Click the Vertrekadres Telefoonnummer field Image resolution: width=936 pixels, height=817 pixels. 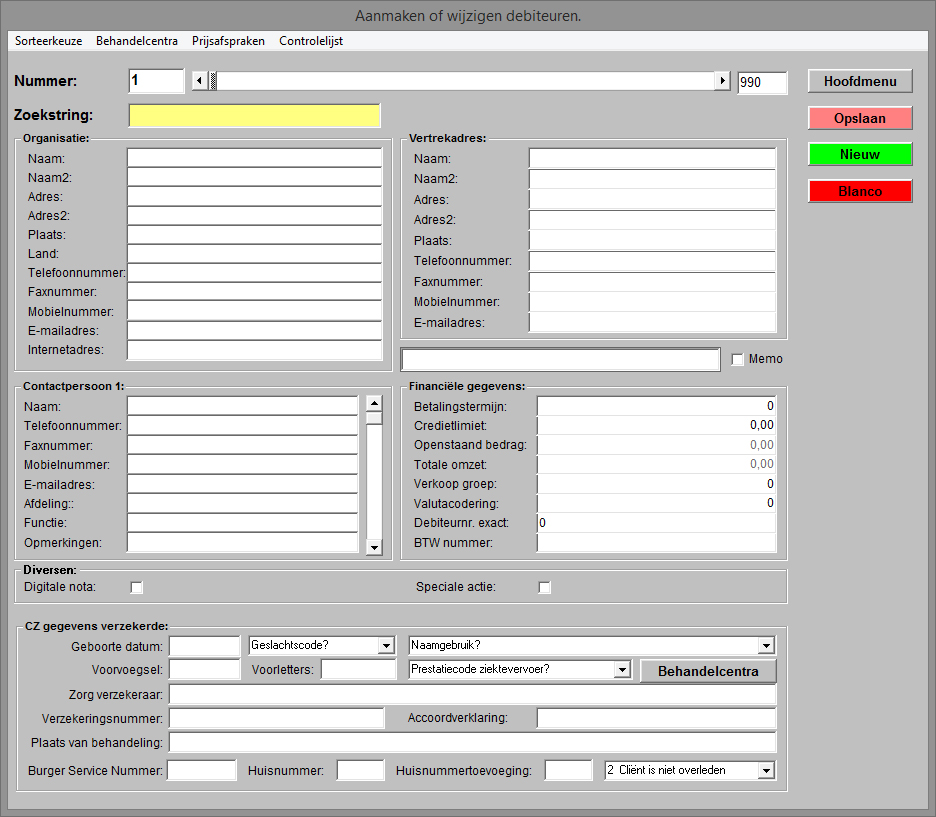click(x=652, y=261)
